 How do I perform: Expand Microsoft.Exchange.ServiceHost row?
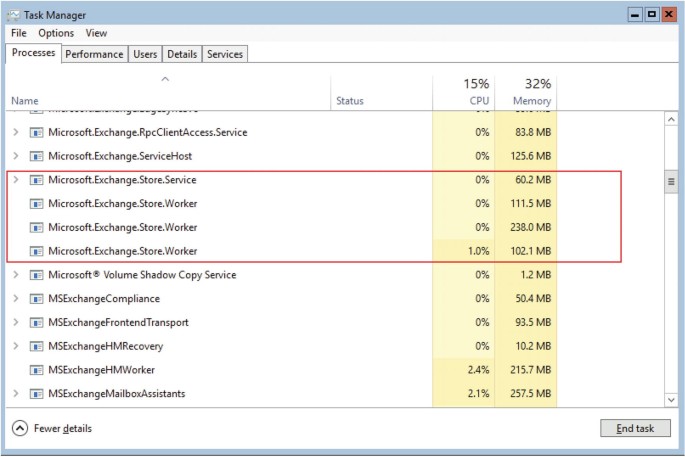click(16, 156)
